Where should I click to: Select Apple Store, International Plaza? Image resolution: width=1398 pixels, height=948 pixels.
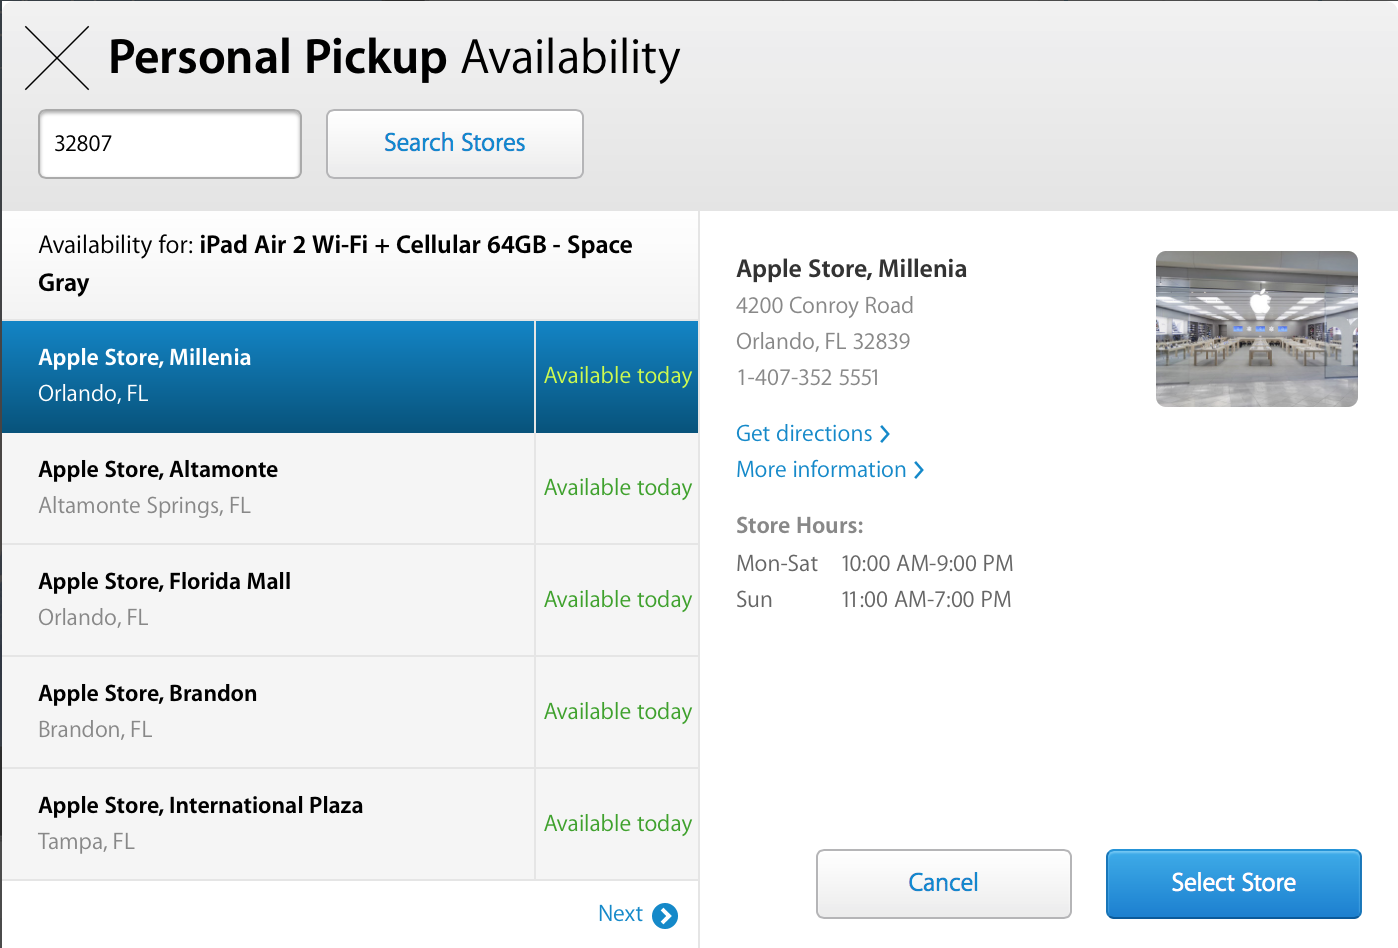point(268,824)
